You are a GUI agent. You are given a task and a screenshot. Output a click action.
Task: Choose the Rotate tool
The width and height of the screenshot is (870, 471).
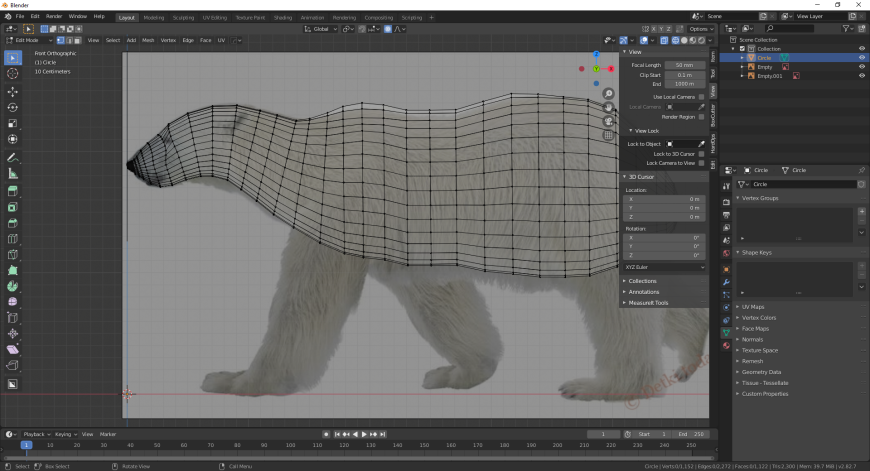pyautogui.click(x=13, y=107)
